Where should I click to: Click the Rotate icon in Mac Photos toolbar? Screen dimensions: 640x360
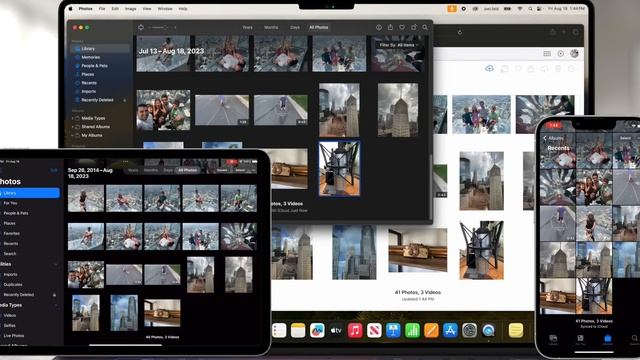tap(414, 27)
